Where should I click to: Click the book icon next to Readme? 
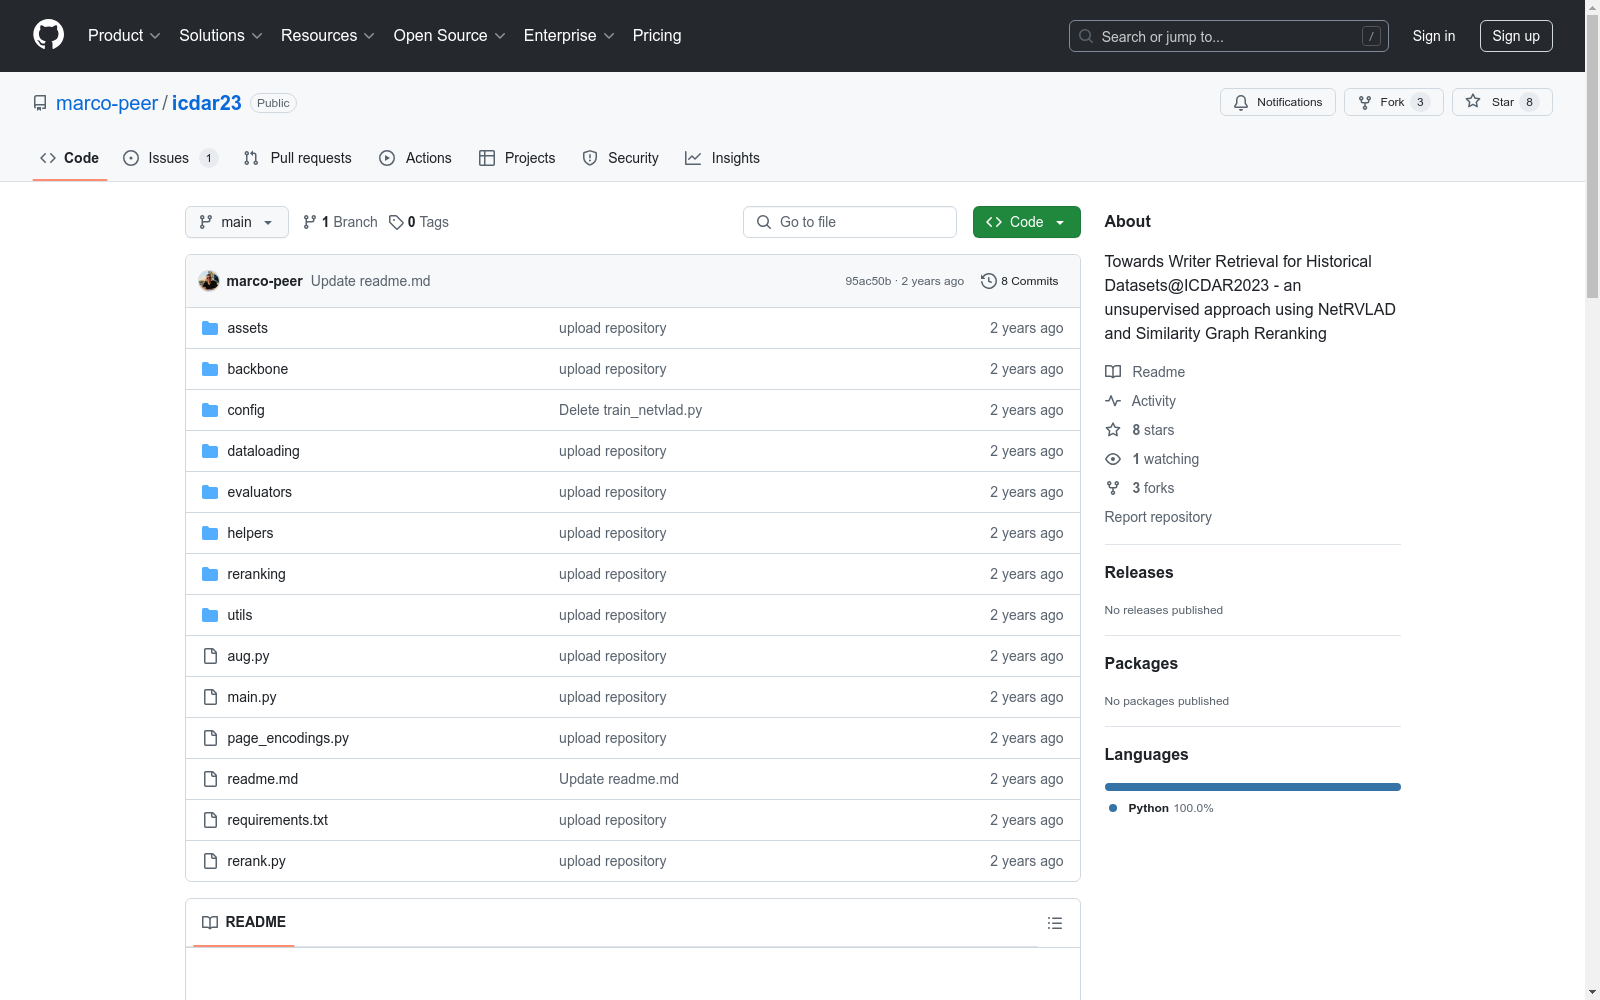pos(1113,372)
